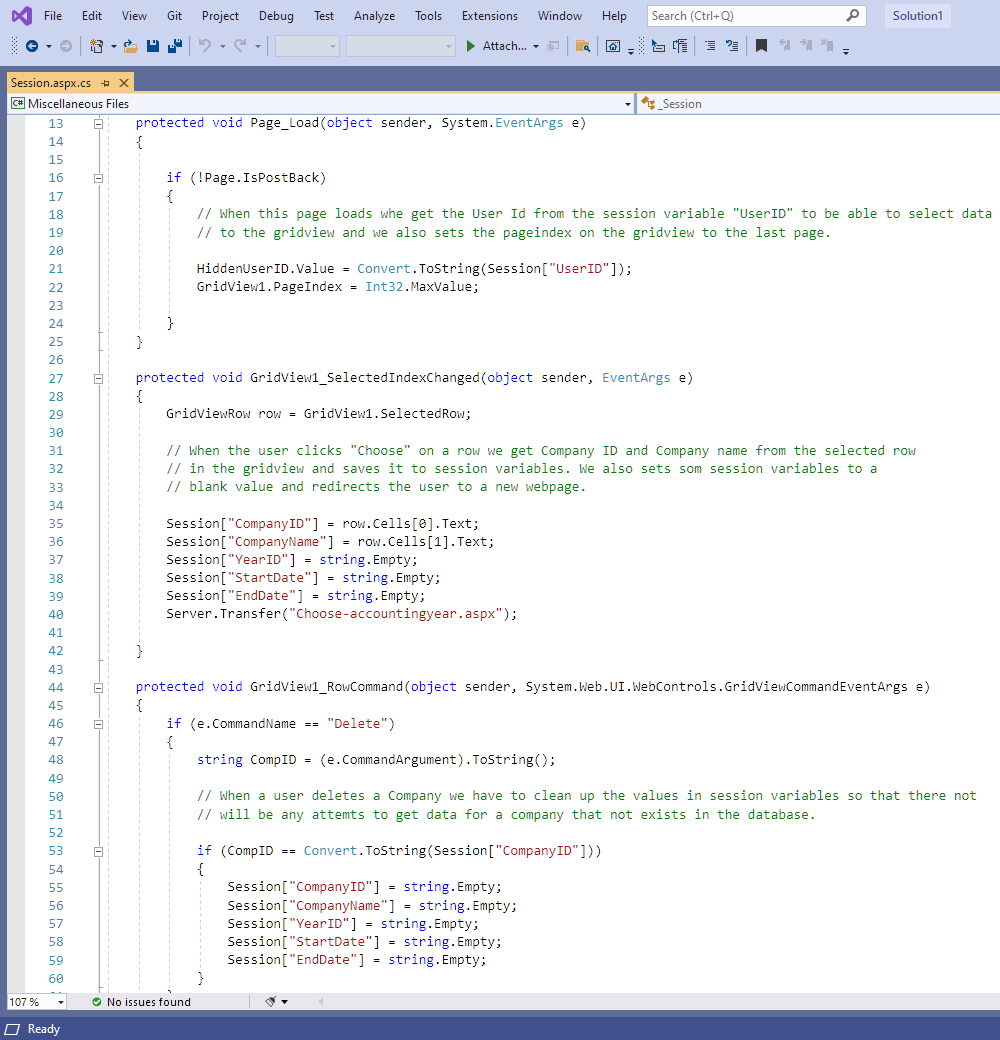The height and width of the screenshot is (1040, 1000).
Task: Open the Attach dropdown arrow
Action: coord(536,46)
